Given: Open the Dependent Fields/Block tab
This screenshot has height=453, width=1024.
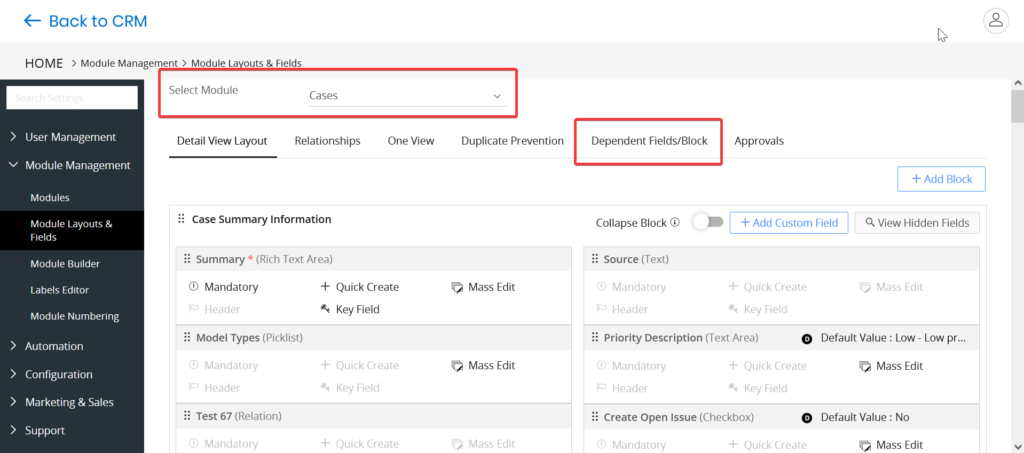Looking at the screenshot, I should click(x=649, y=140).
